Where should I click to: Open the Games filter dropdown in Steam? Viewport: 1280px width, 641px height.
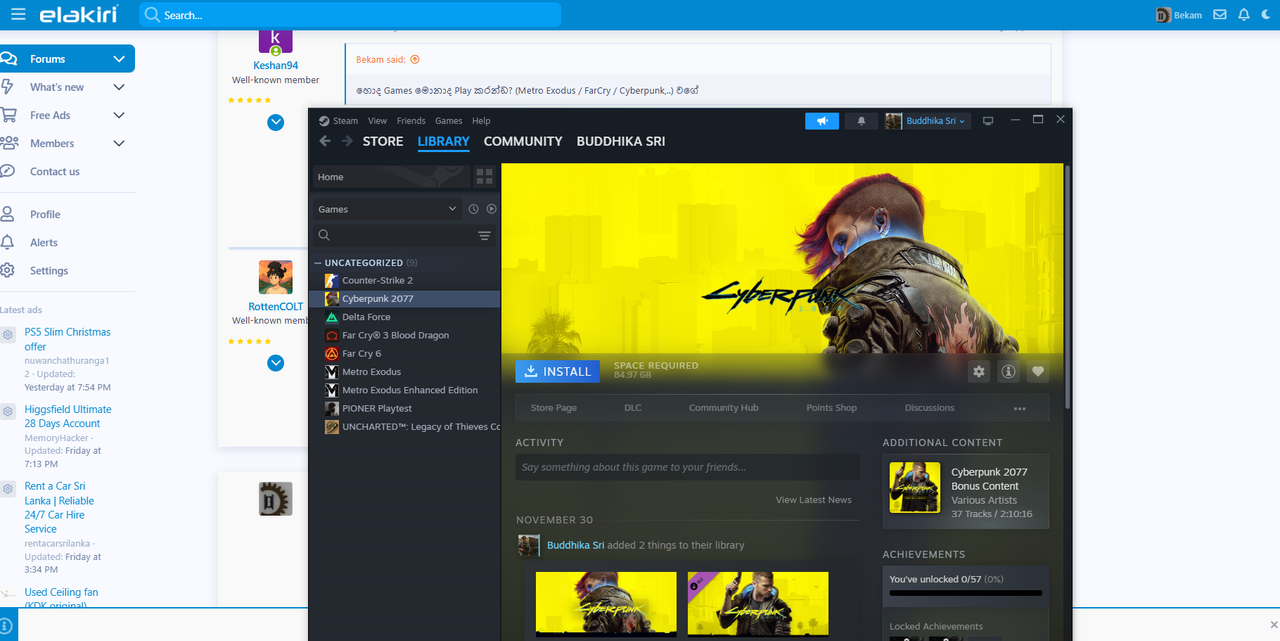387,209
